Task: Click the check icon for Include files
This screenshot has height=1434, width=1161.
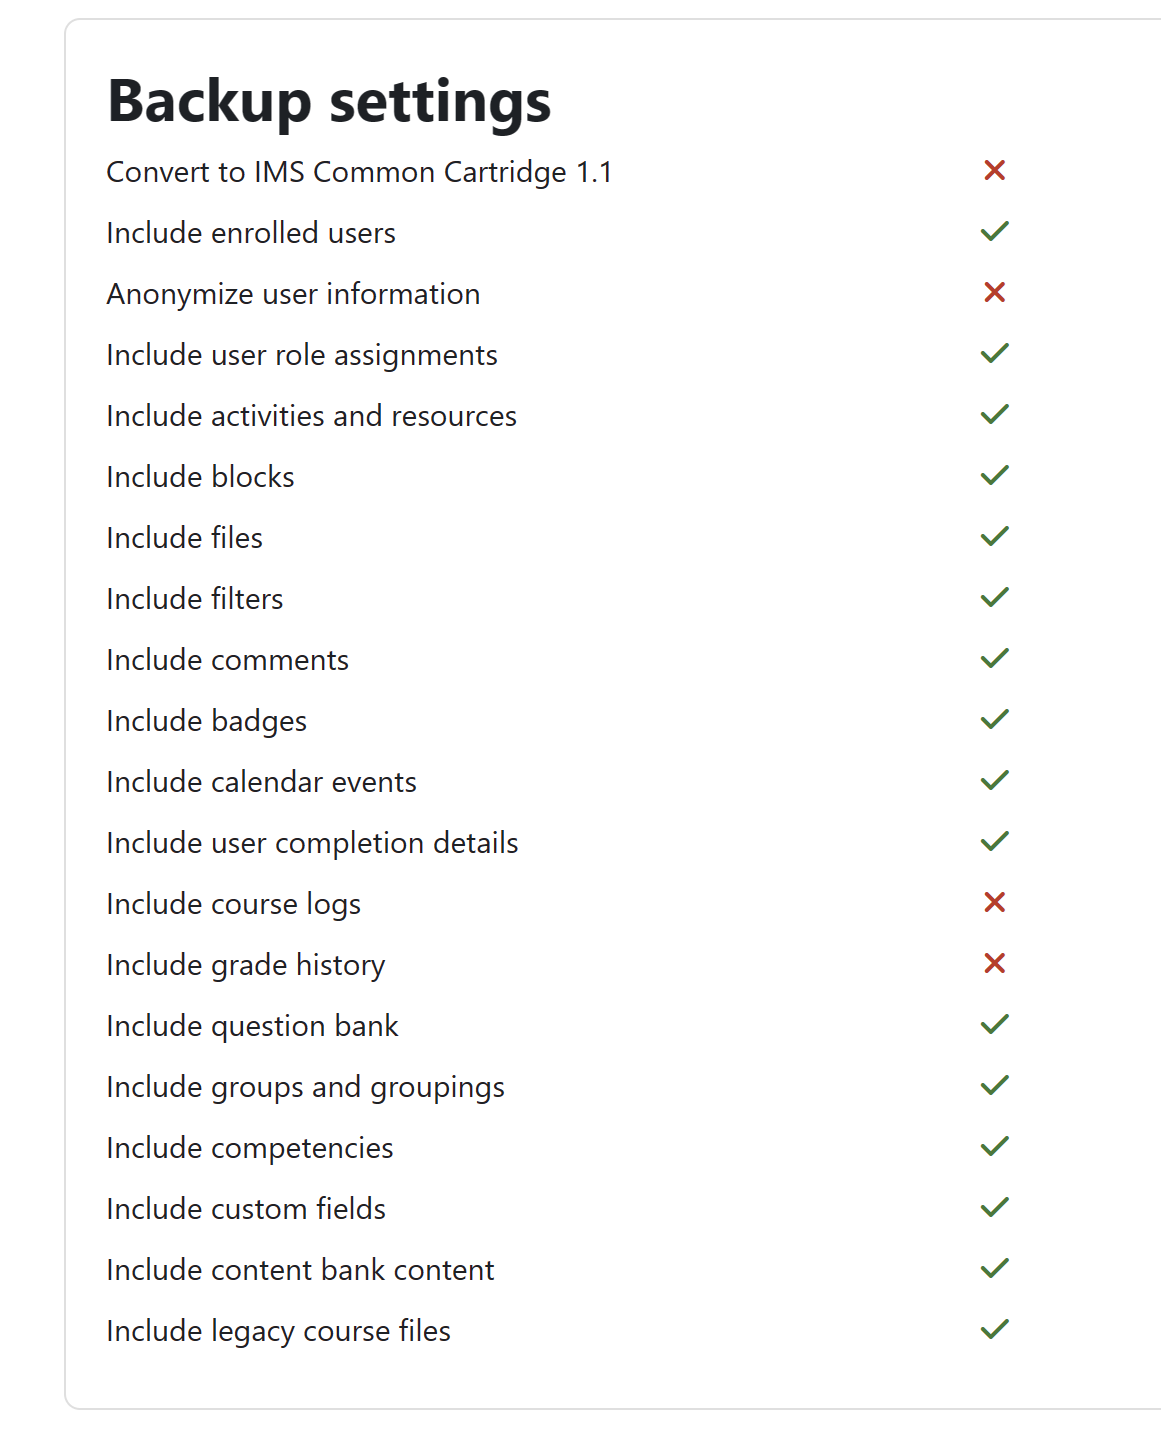Action: [x=995, y=536]
